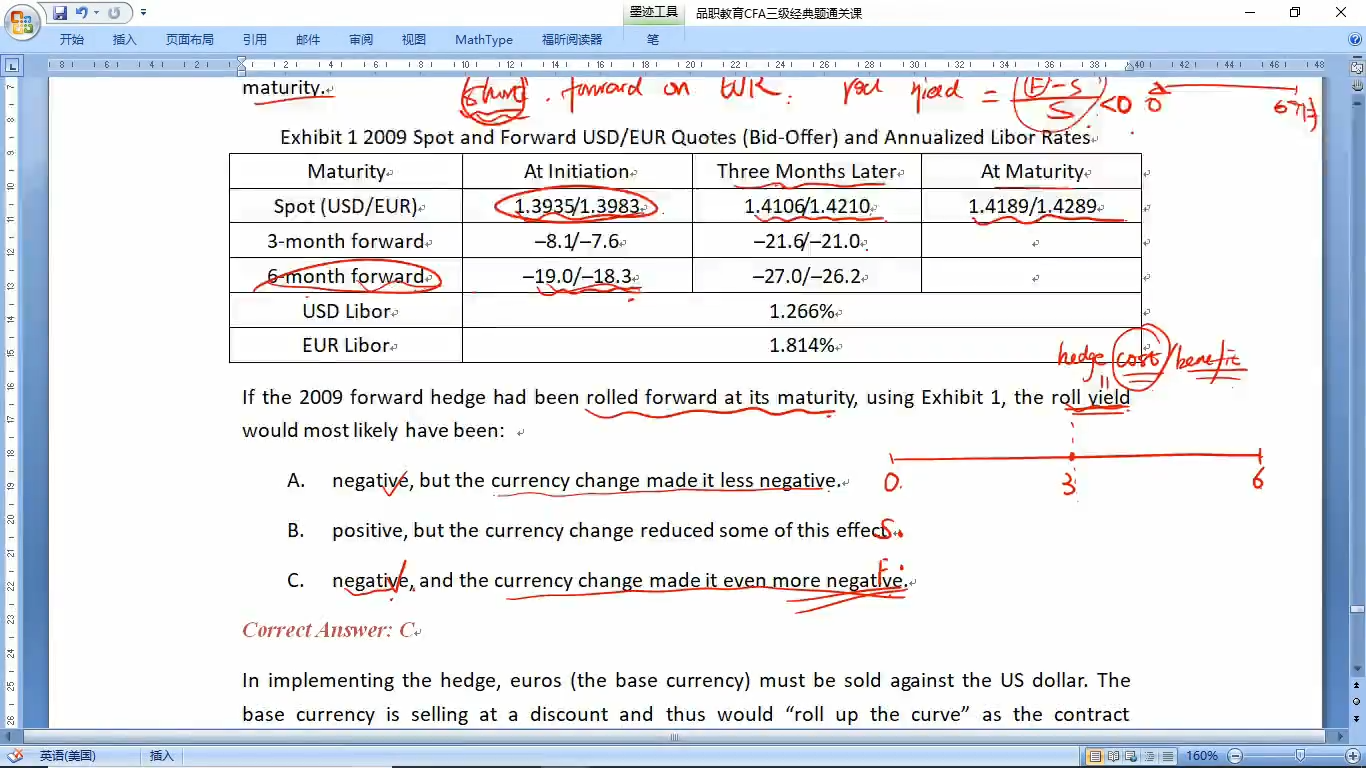Click spot quote 1.3935/1.3983 cell
This screenshot has height=768, width=1366.
tap(578, 207)
